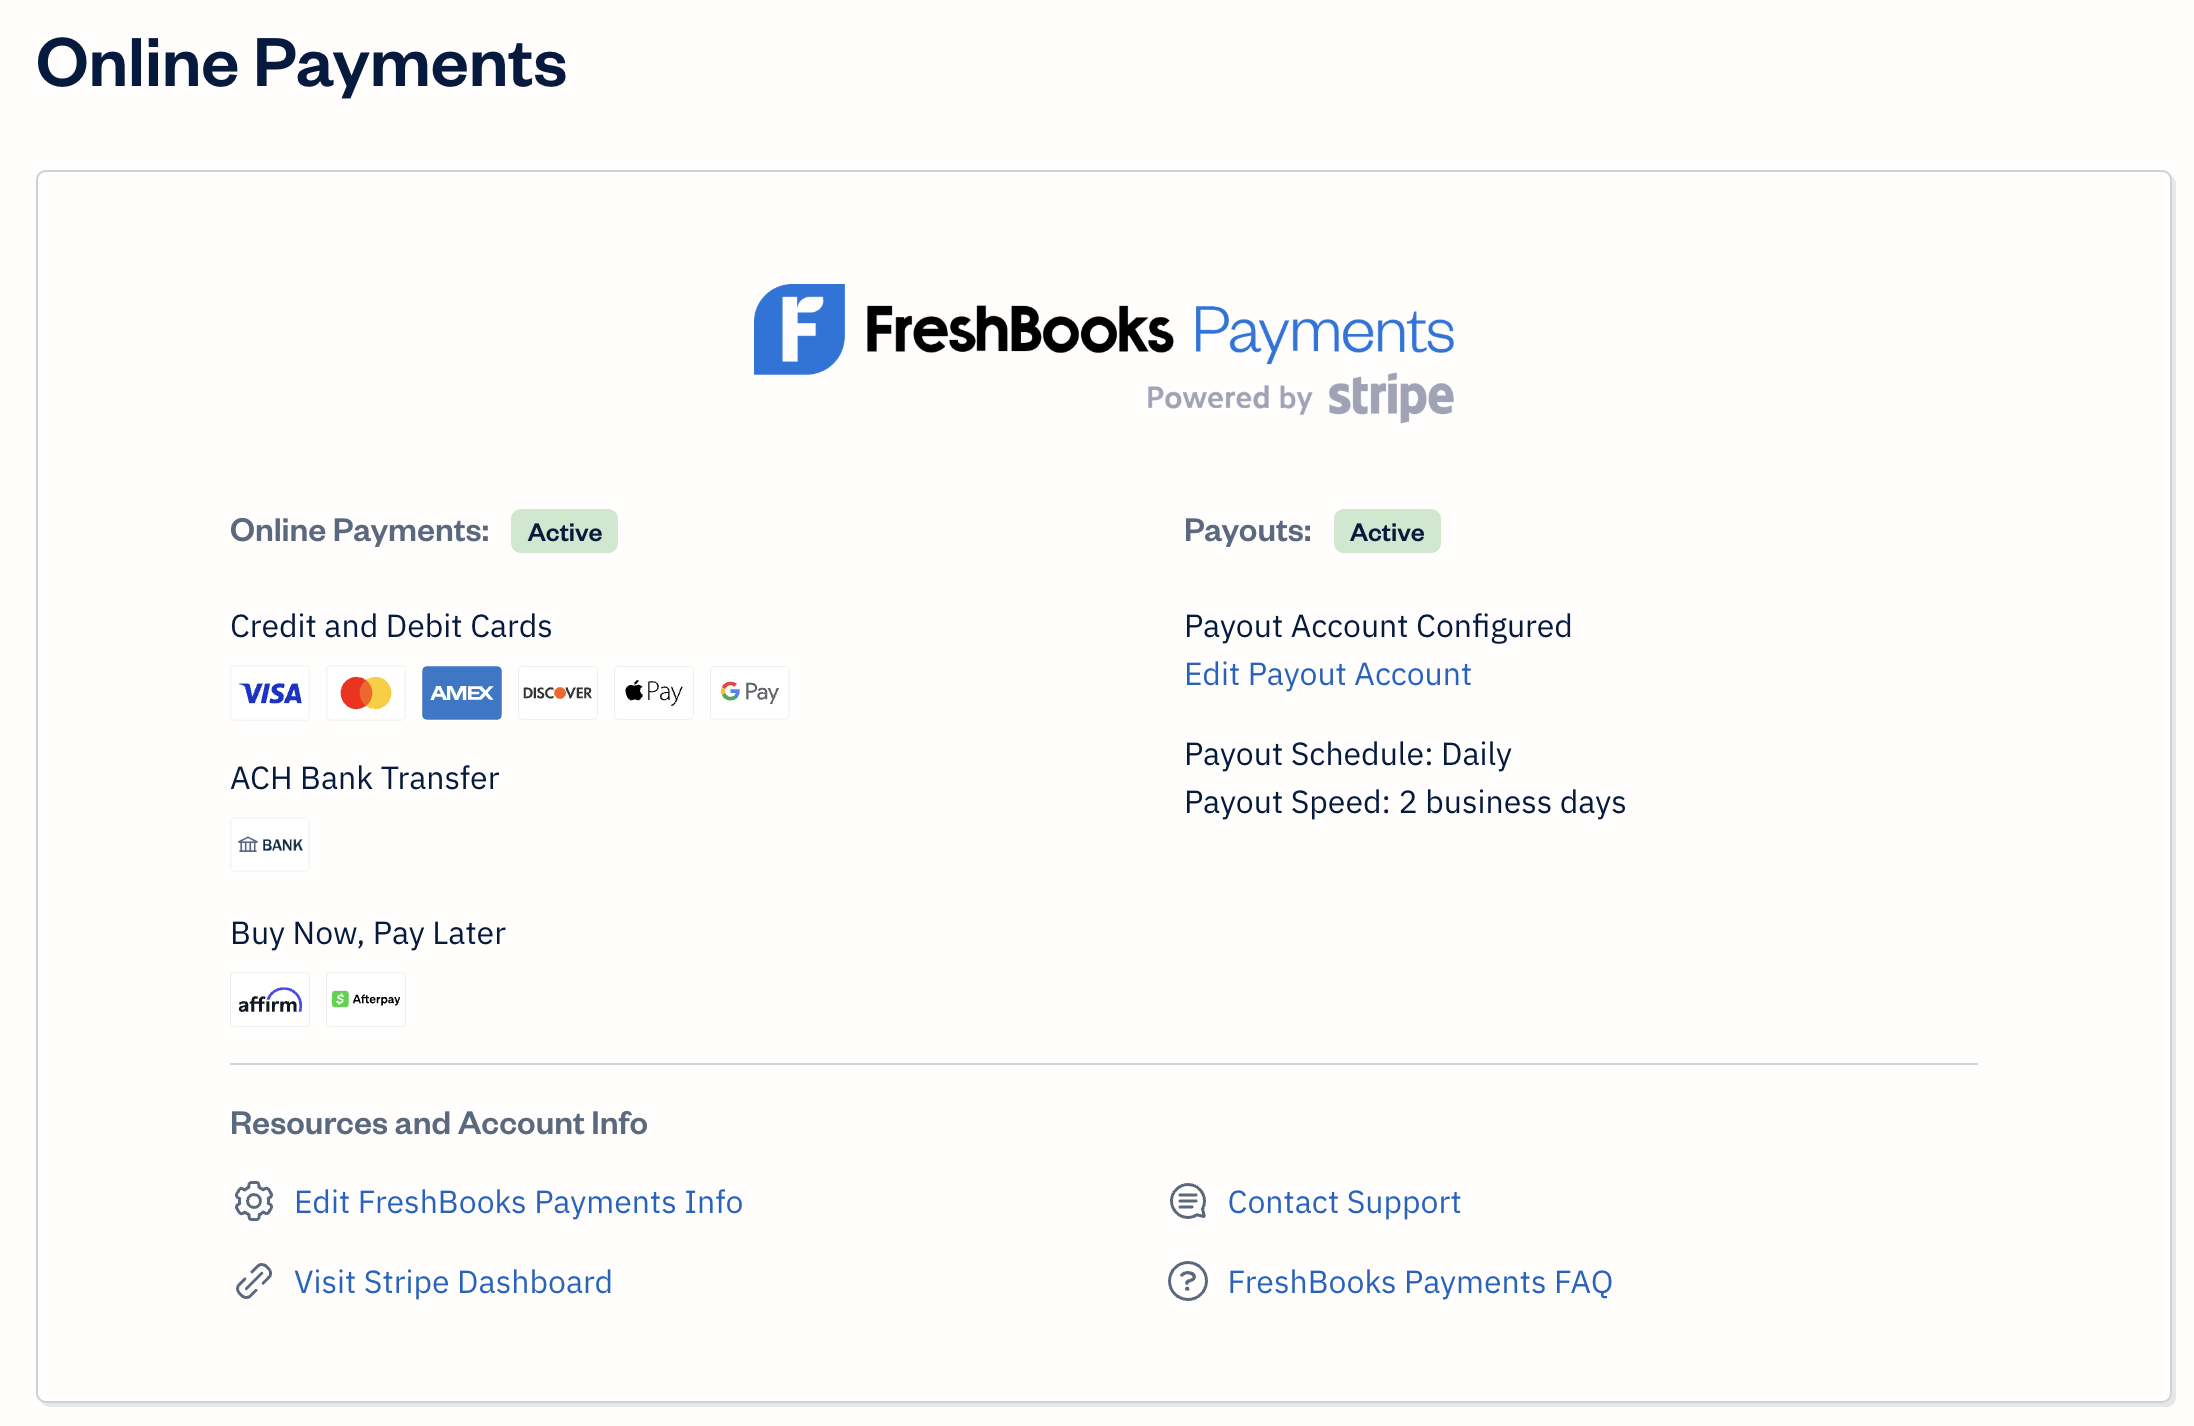
Task: Select the Apple Pay icon
Action: tap(653, 692)
